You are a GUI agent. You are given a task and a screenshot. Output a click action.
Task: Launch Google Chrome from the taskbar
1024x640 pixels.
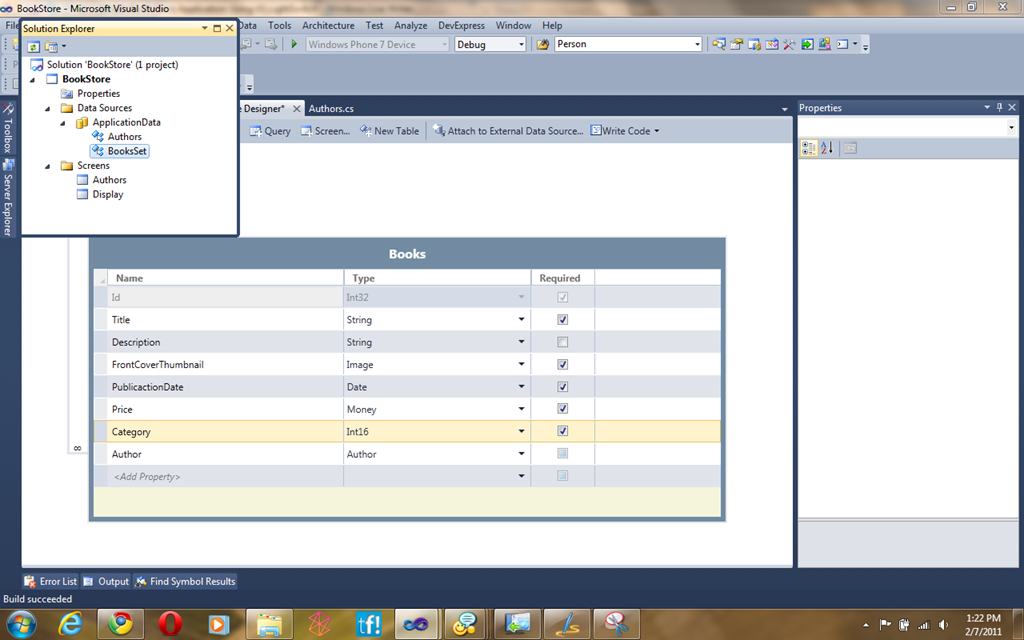click(120, 624)
